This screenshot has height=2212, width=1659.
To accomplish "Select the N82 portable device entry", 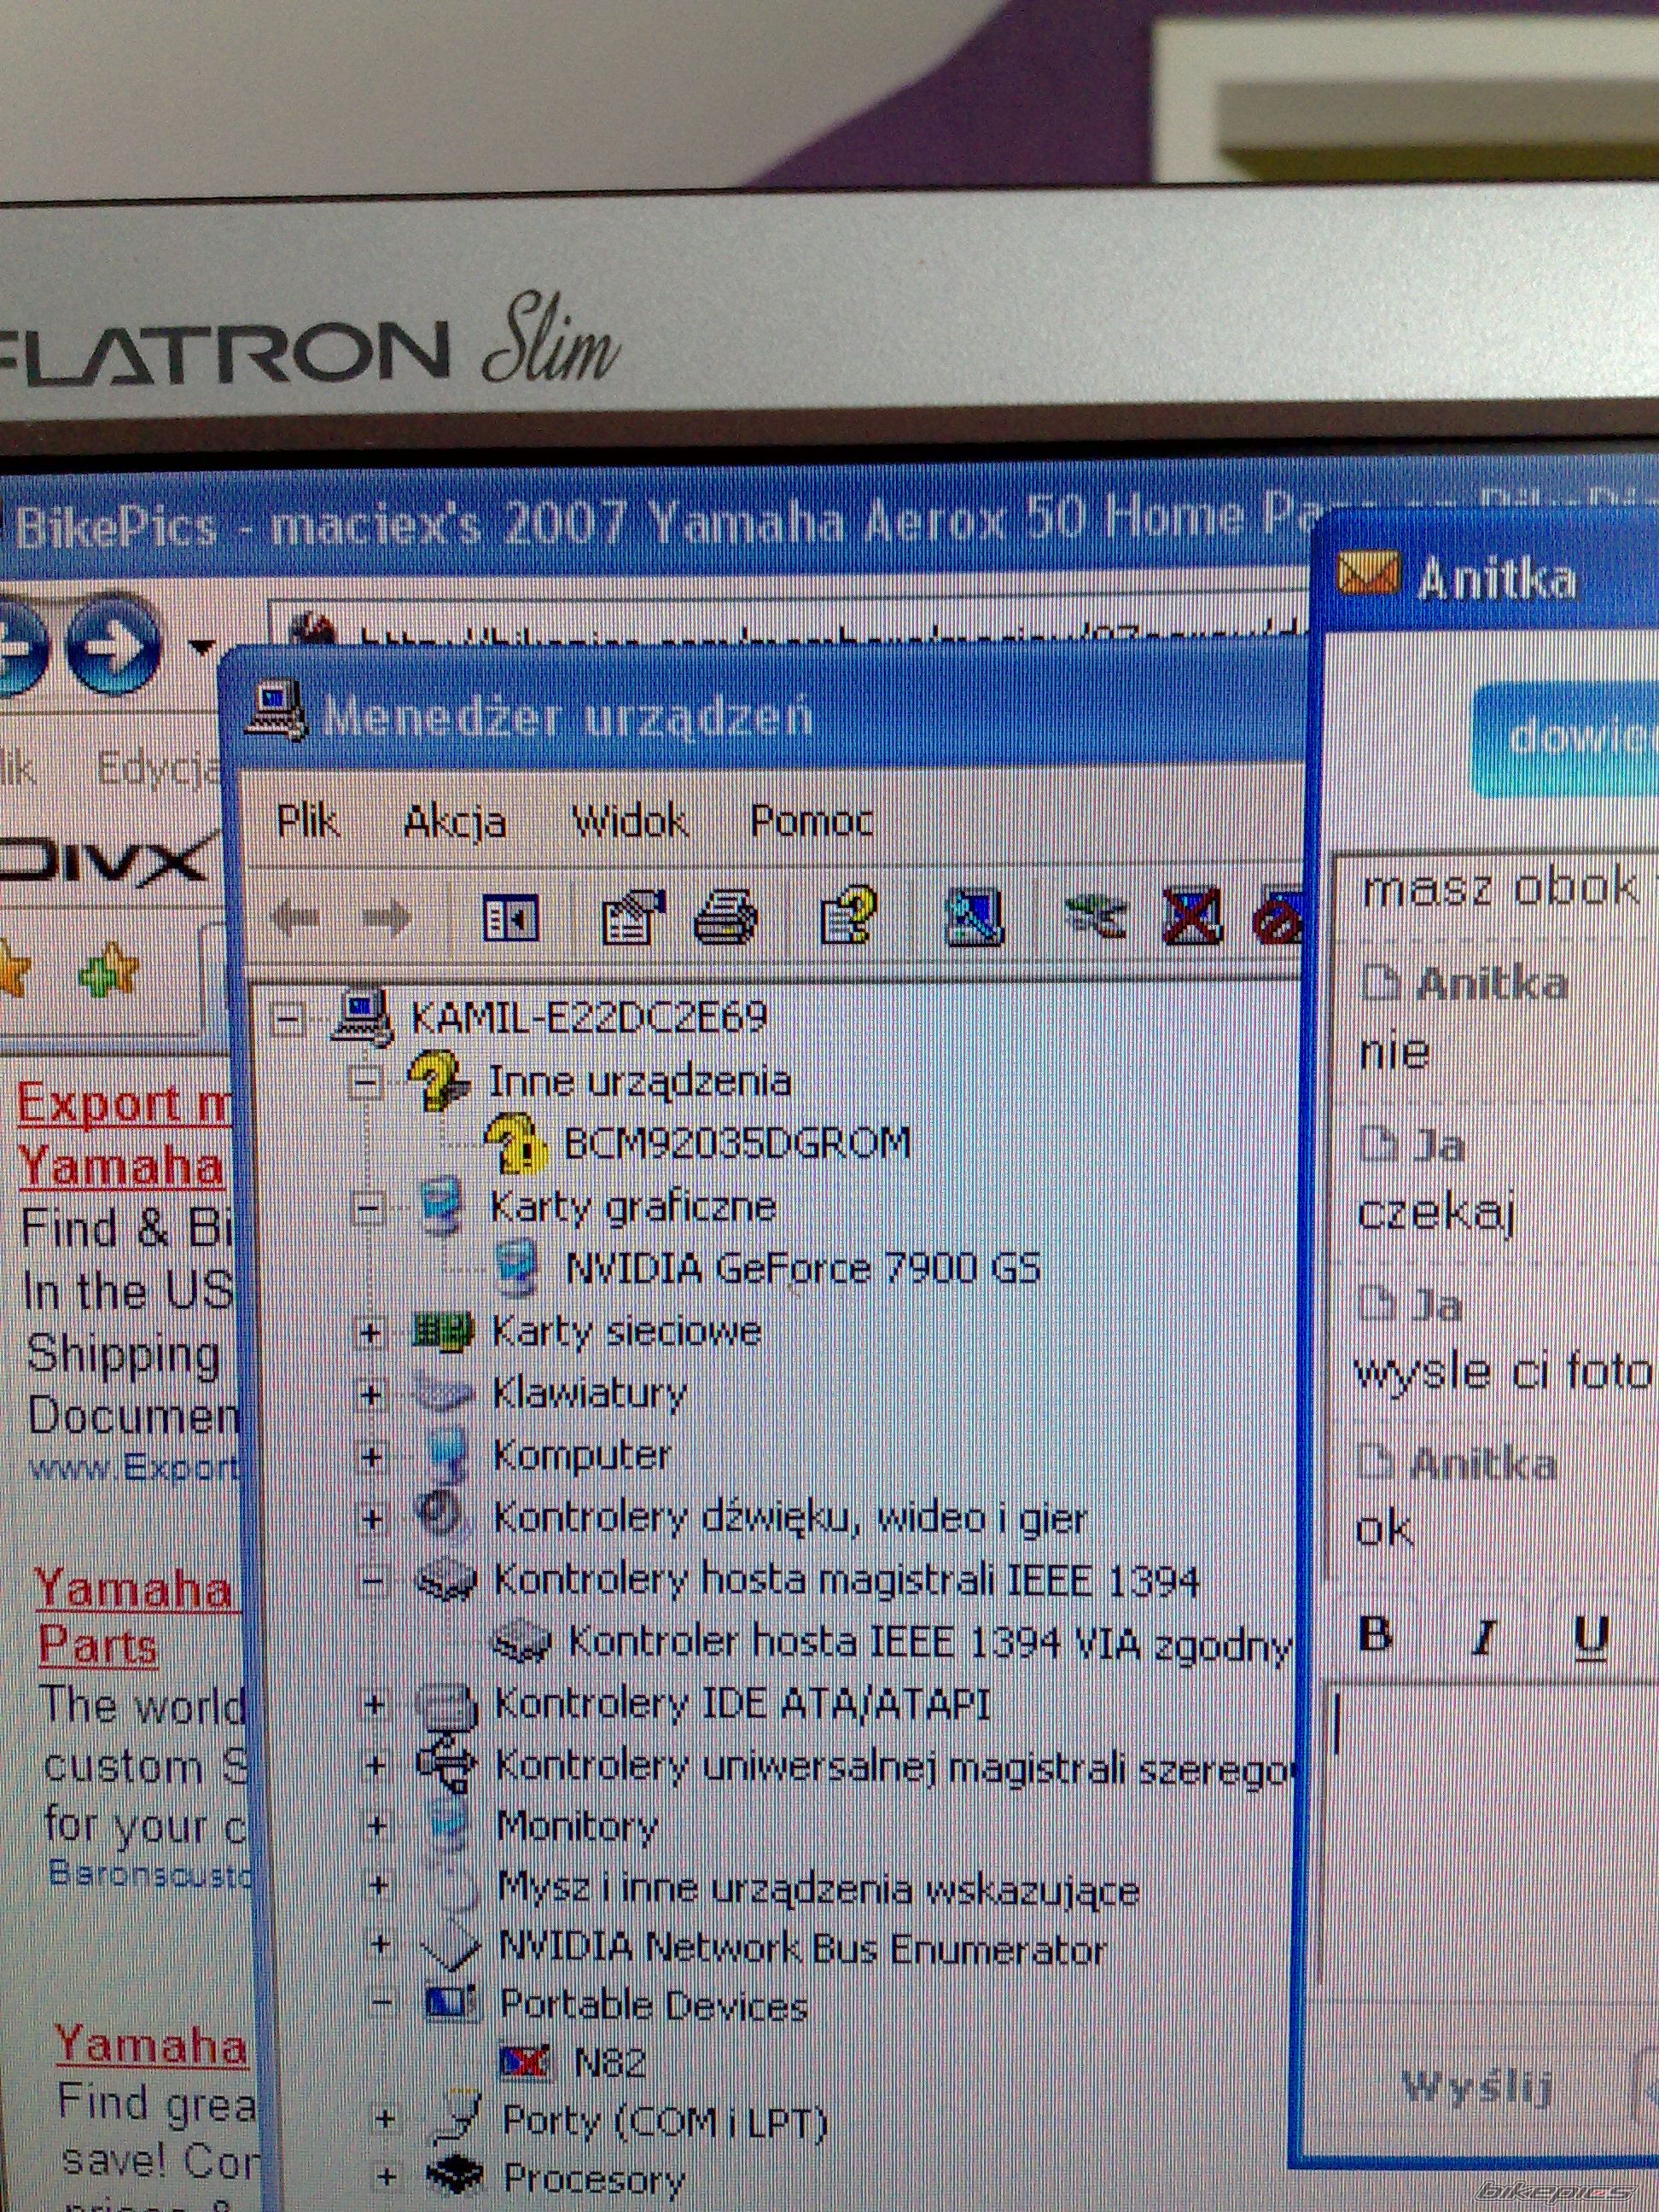I will click(609, 2062).
